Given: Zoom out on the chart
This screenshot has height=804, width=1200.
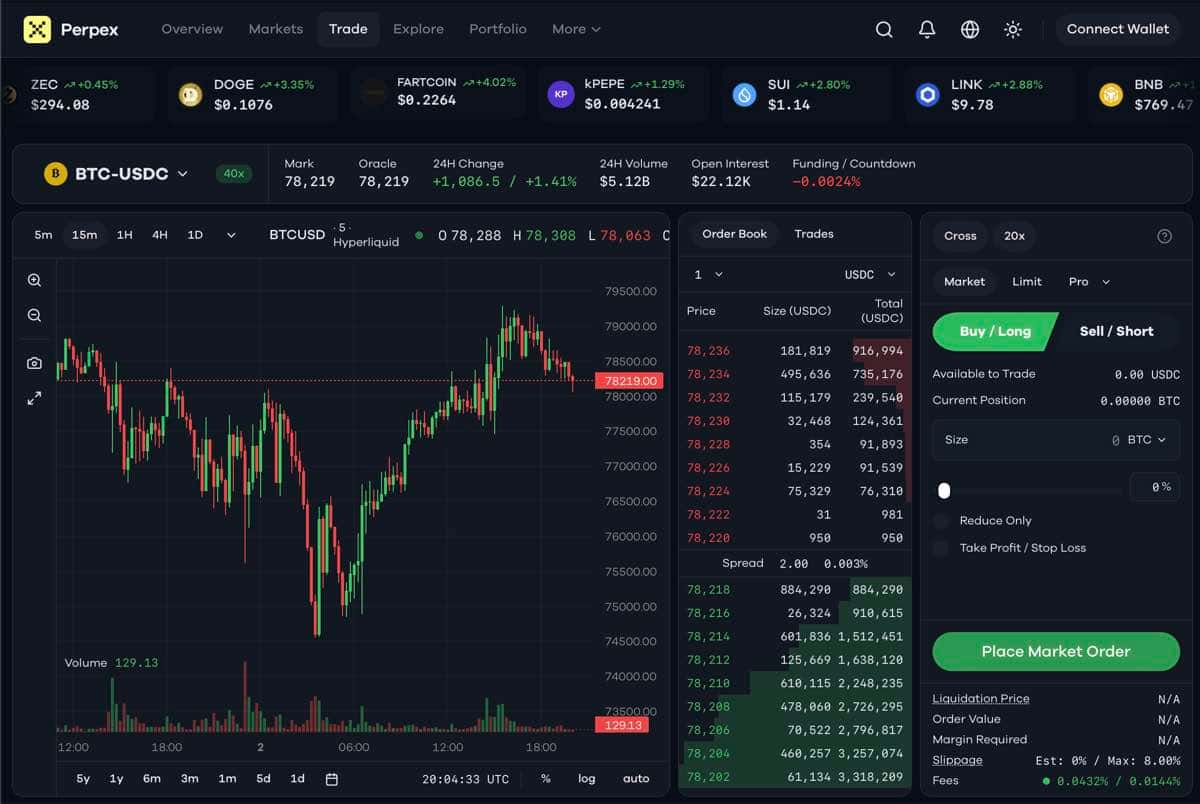Looking at the screenshot, I should [x=34, y=315].
